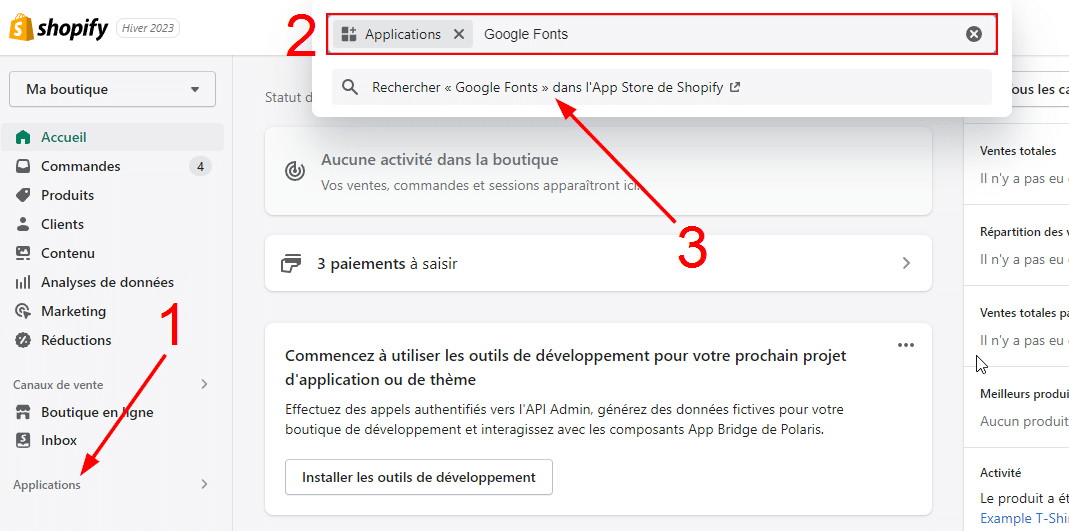Expand the Applications section chevron
1069x531 pixels.
coord(204,484)
